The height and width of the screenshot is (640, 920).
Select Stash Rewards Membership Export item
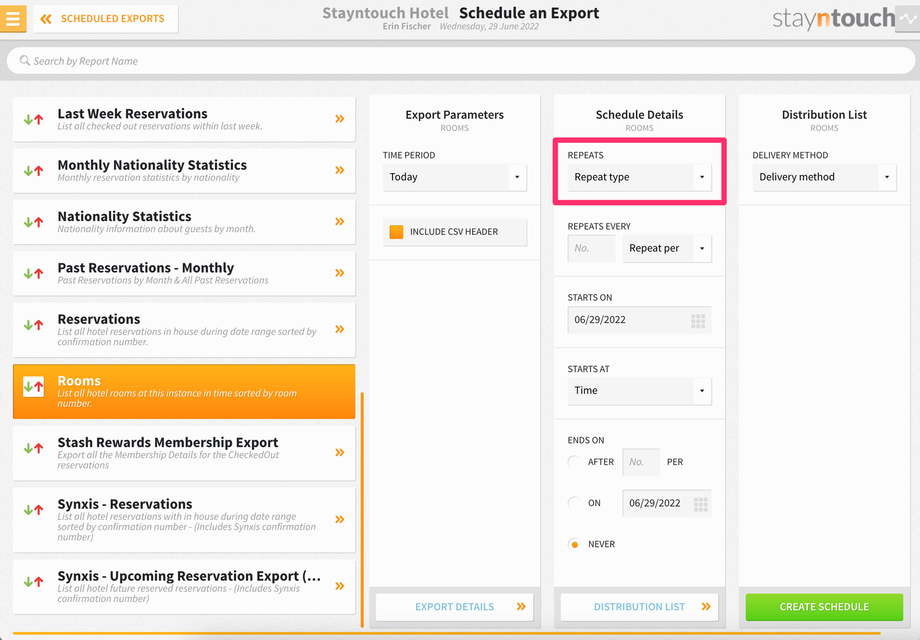[184, 453]
